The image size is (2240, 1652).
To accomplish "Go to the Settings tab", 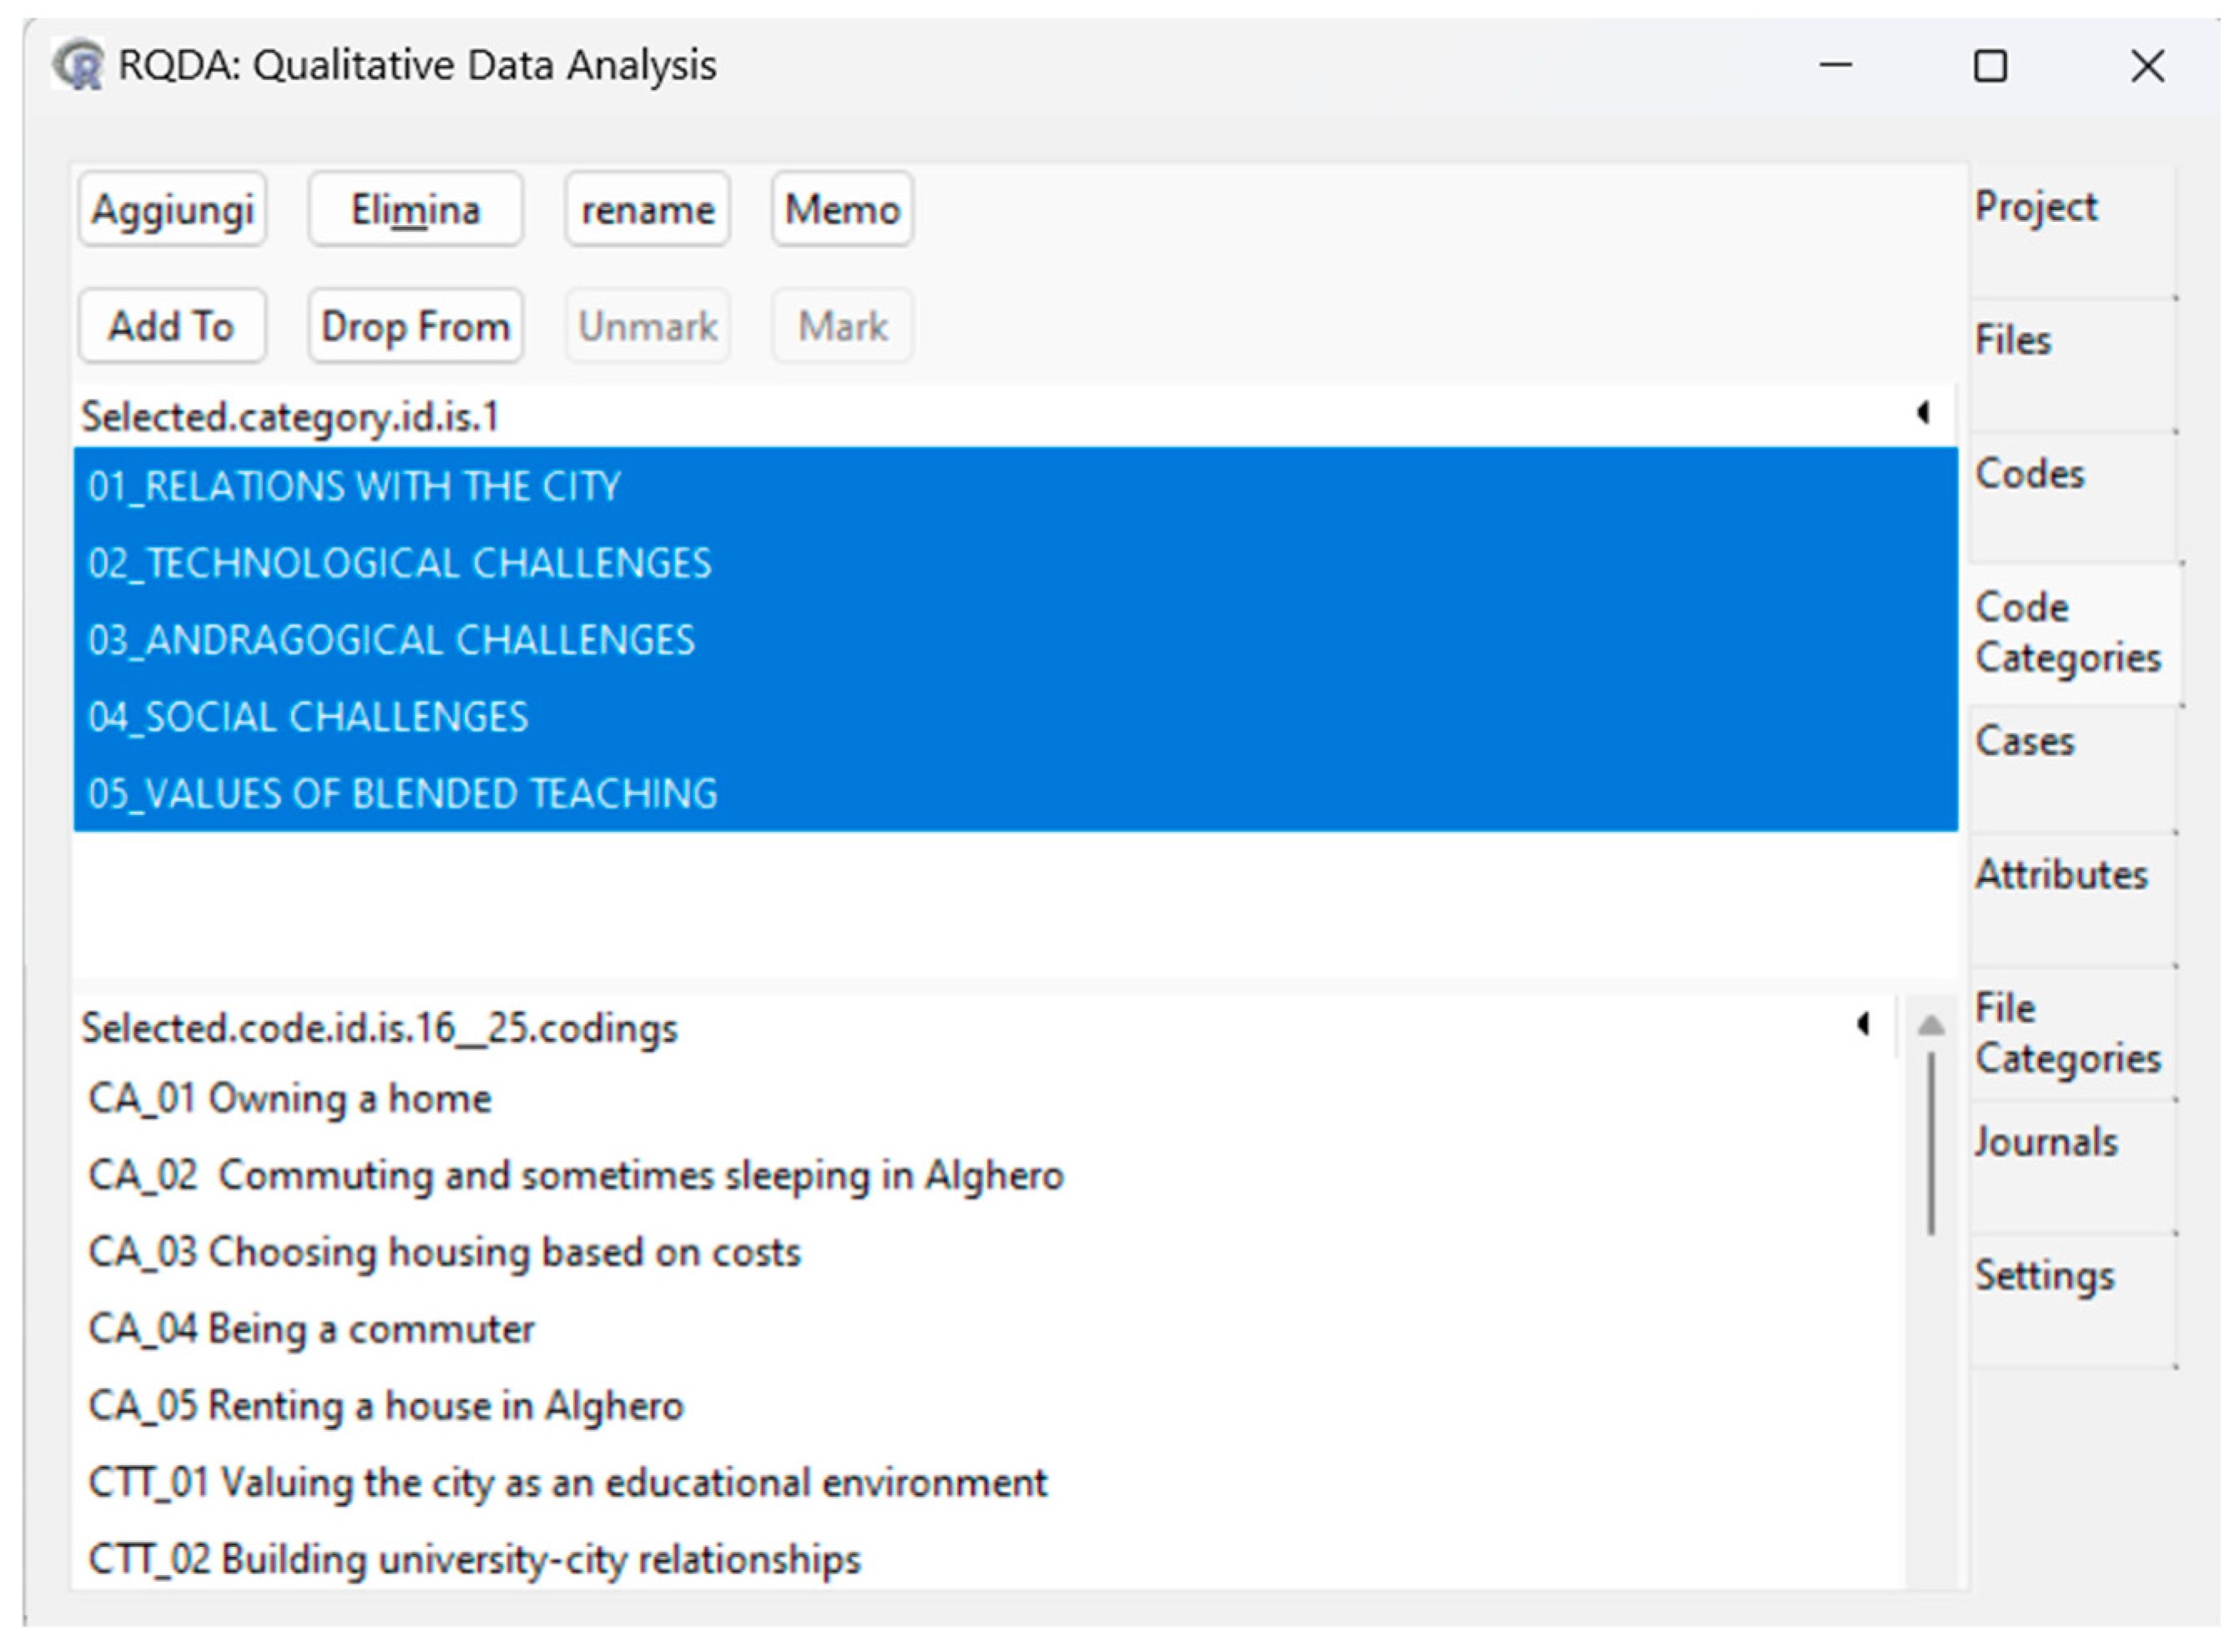I will point(2043,1275).
